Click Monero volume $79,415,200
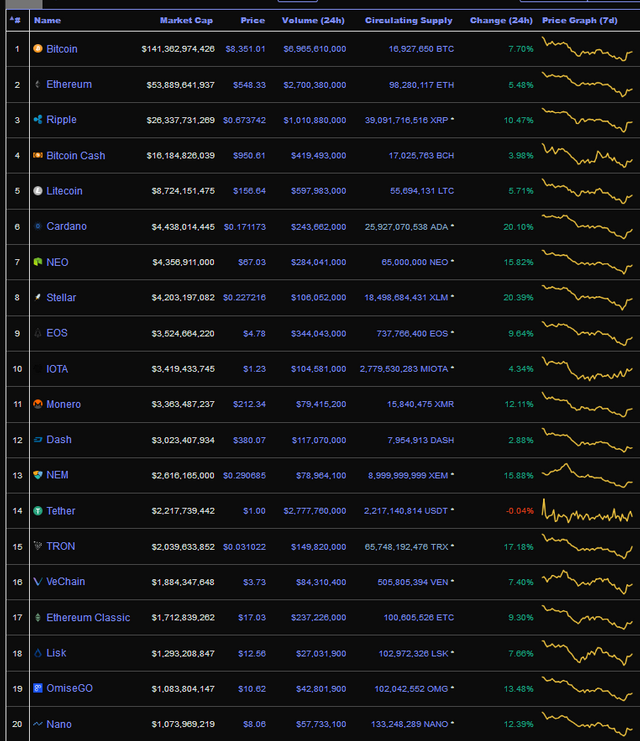640x741 pixels. click(x=321, y=404)
